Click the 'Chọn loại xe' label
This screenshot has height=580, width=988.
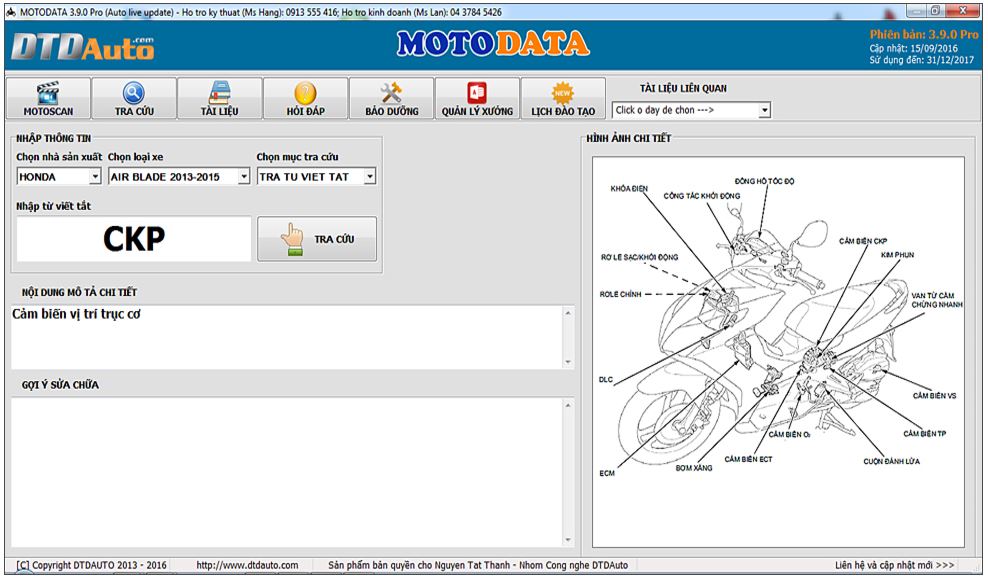click(135, 157)
